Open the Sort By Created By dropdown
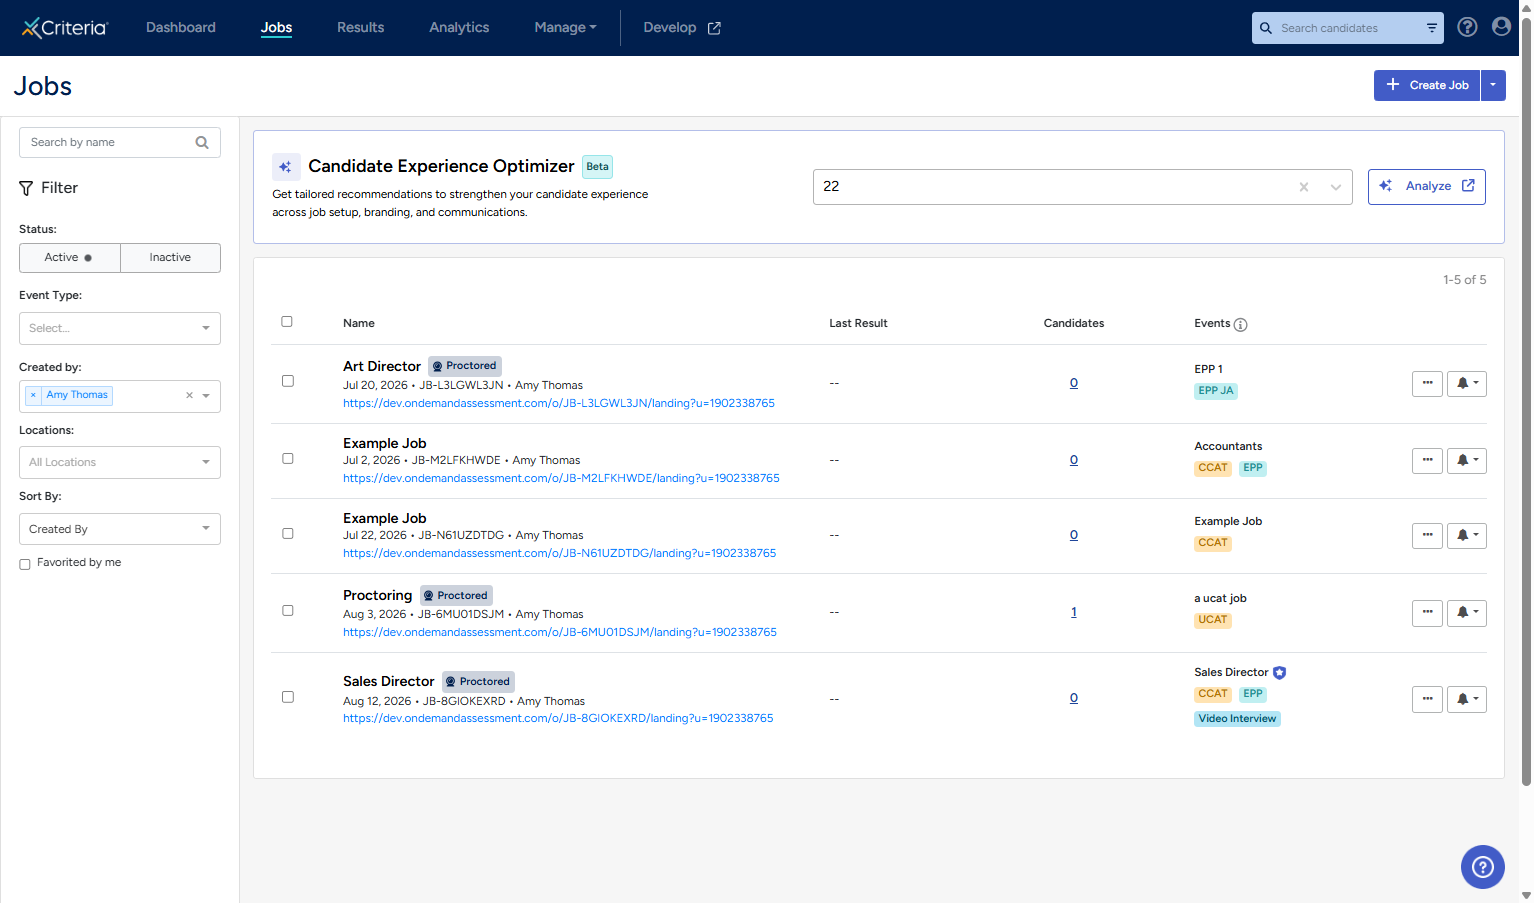 click(x=120, y=529)
